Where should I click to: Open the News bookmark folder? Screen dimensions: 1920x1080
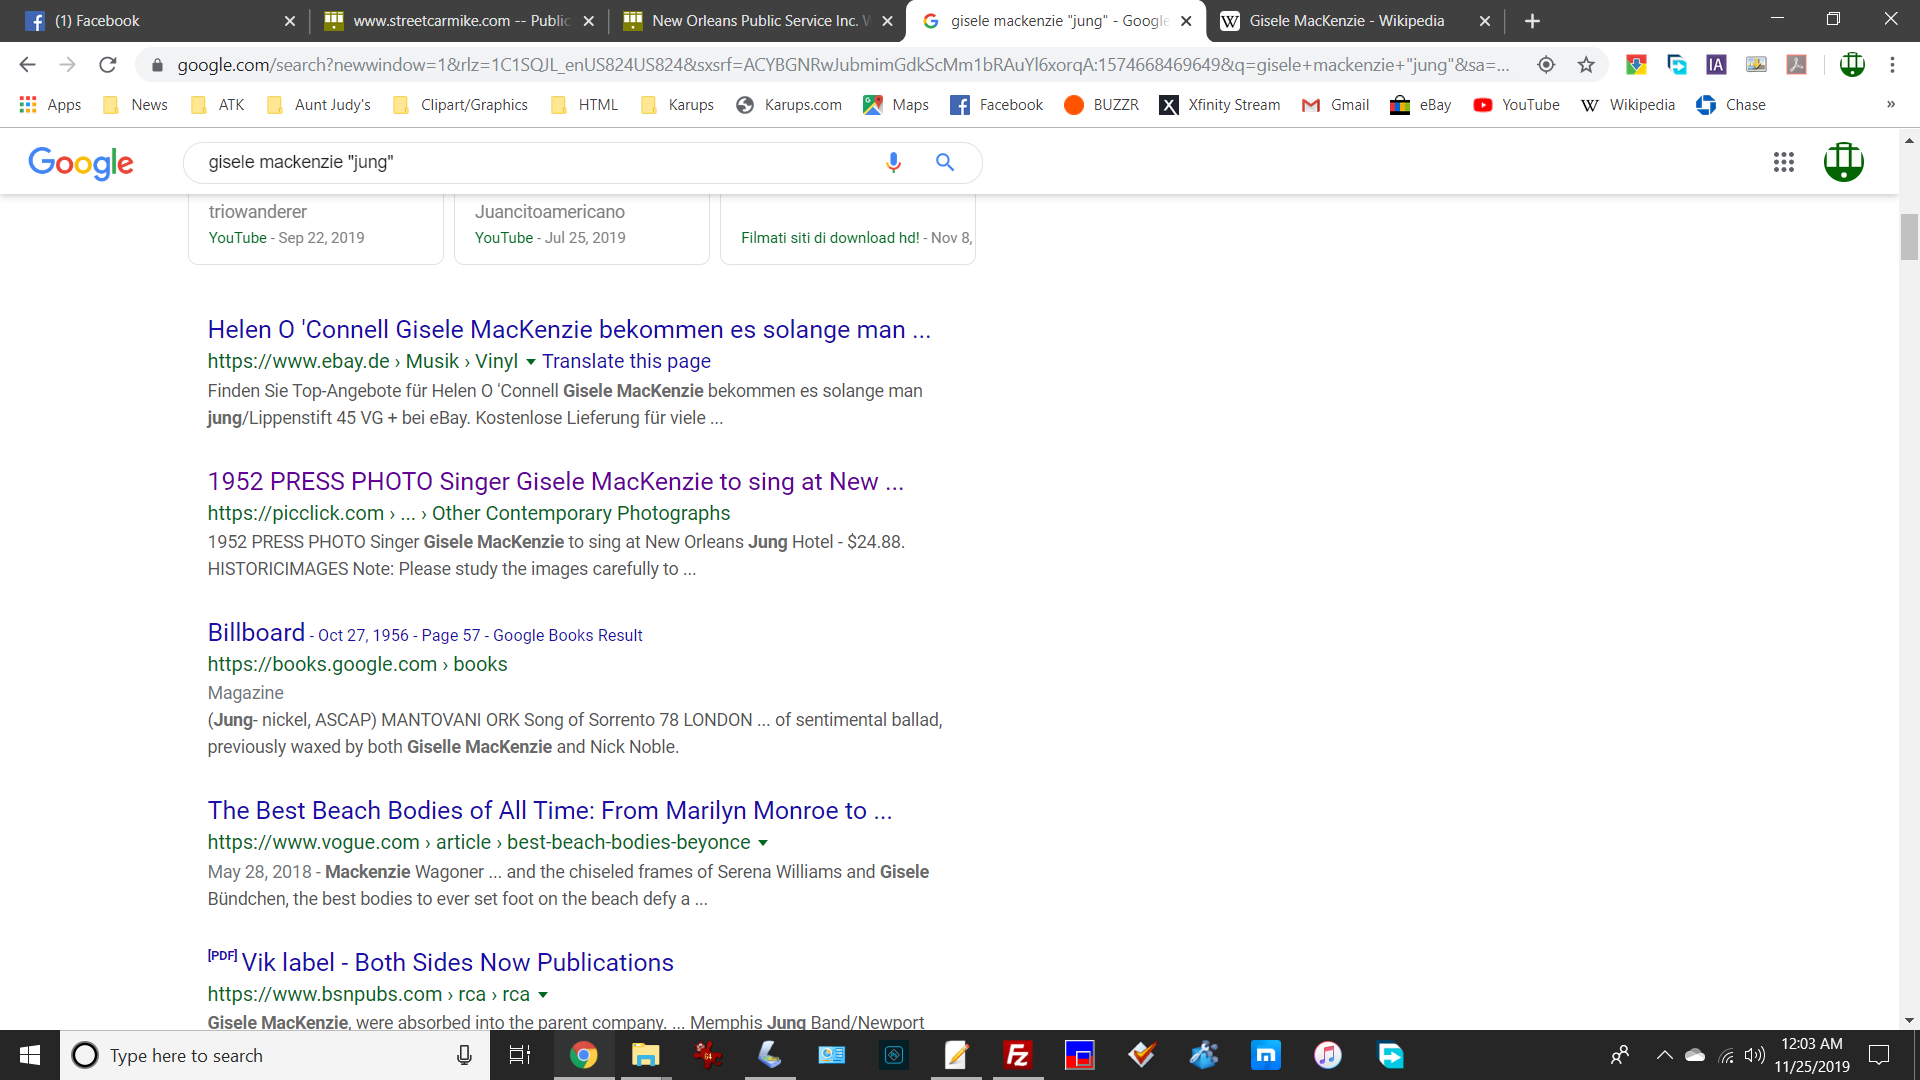135,105
